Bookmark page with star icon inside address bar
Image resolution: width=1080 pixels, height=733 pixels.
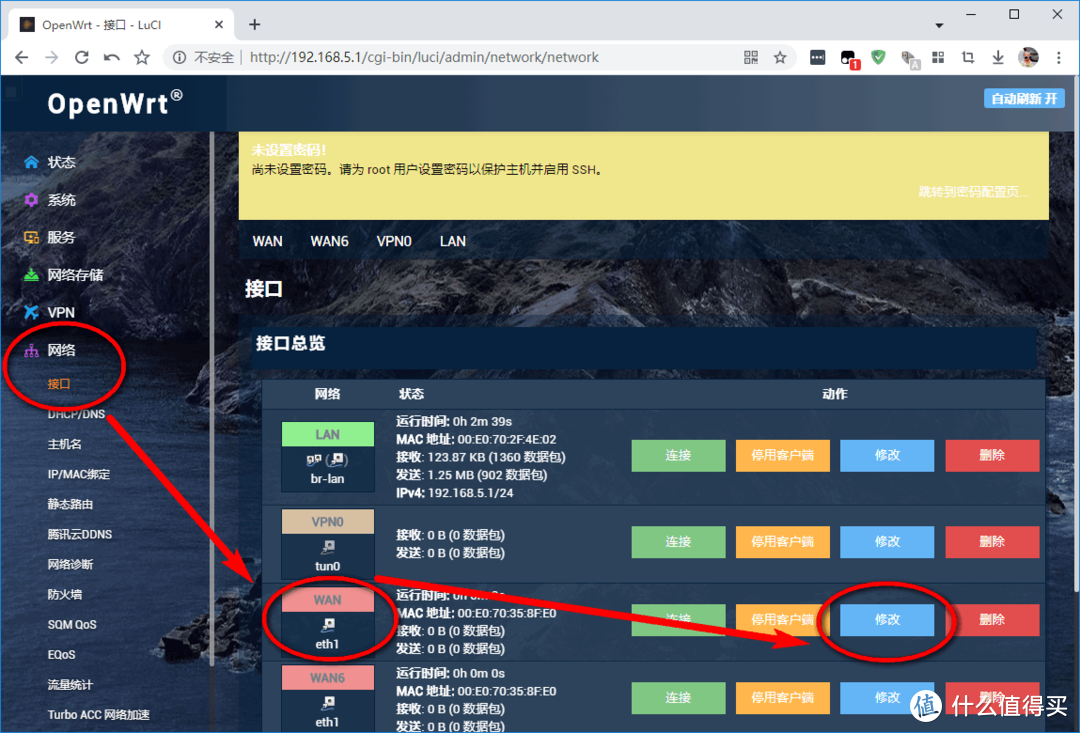[x=780, y=57]
